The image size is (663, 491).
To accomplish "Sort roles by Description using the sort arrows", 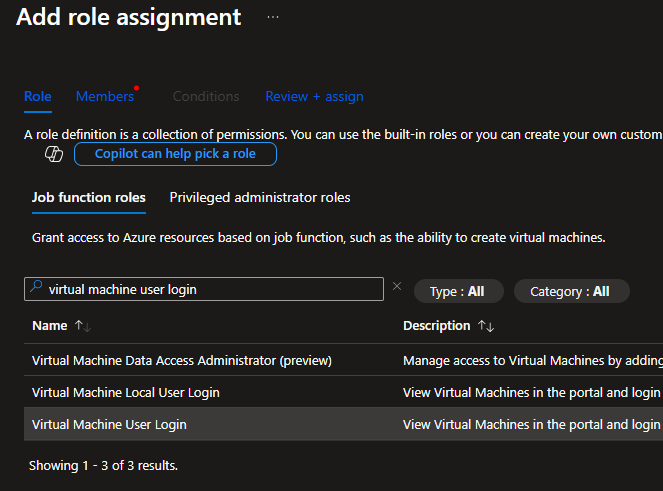I will click(x=486, y=326).
